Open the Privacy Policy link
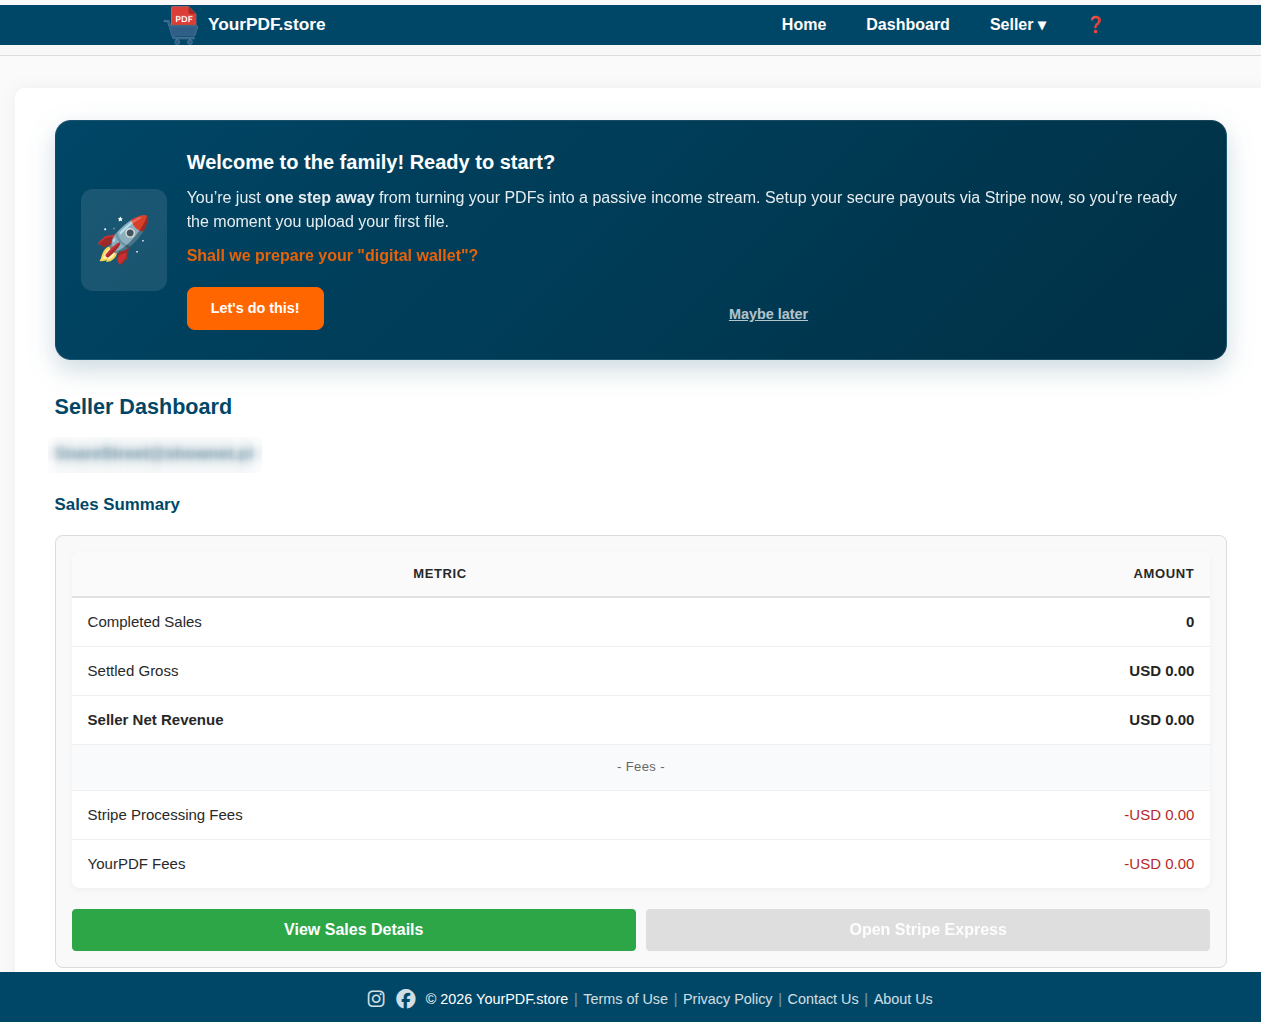Image resolution: width=1261 pixels, height=1022 pixels. click(x=728, y=999)
